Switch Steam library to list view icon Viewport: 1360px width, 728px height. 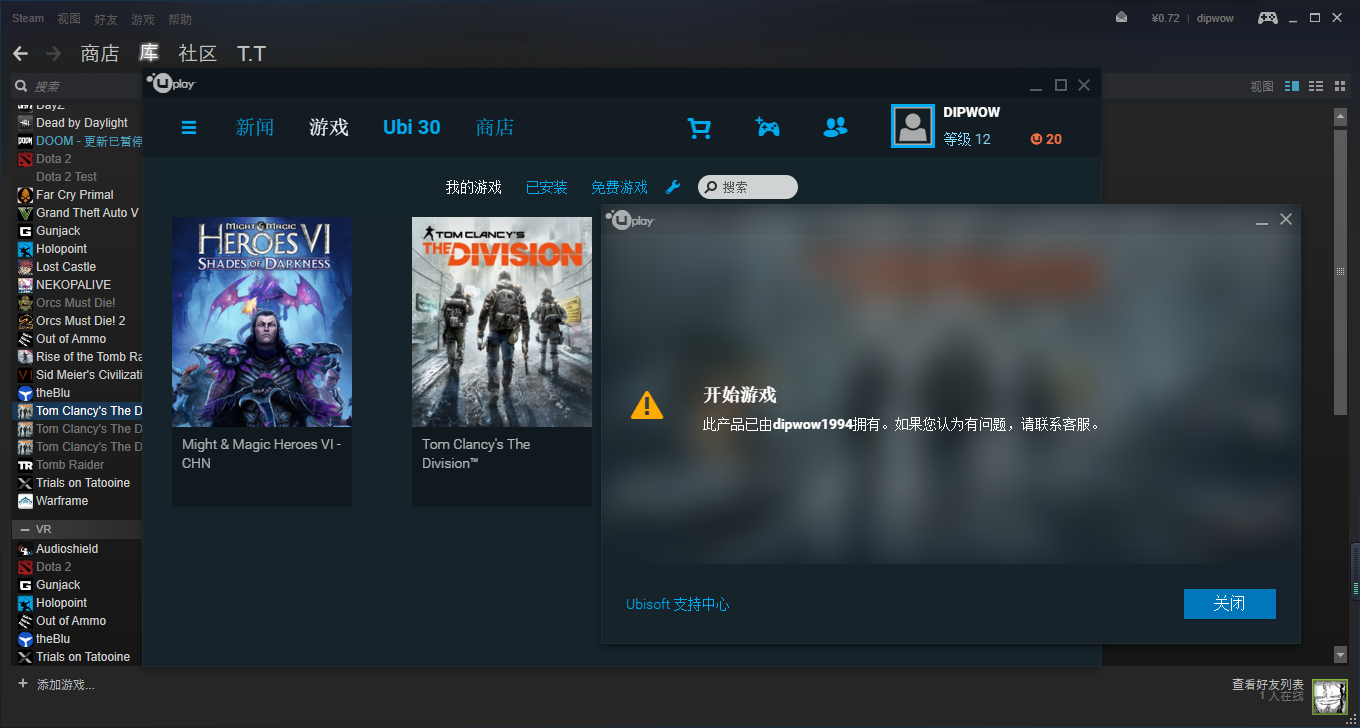[x=1316, y=87]
